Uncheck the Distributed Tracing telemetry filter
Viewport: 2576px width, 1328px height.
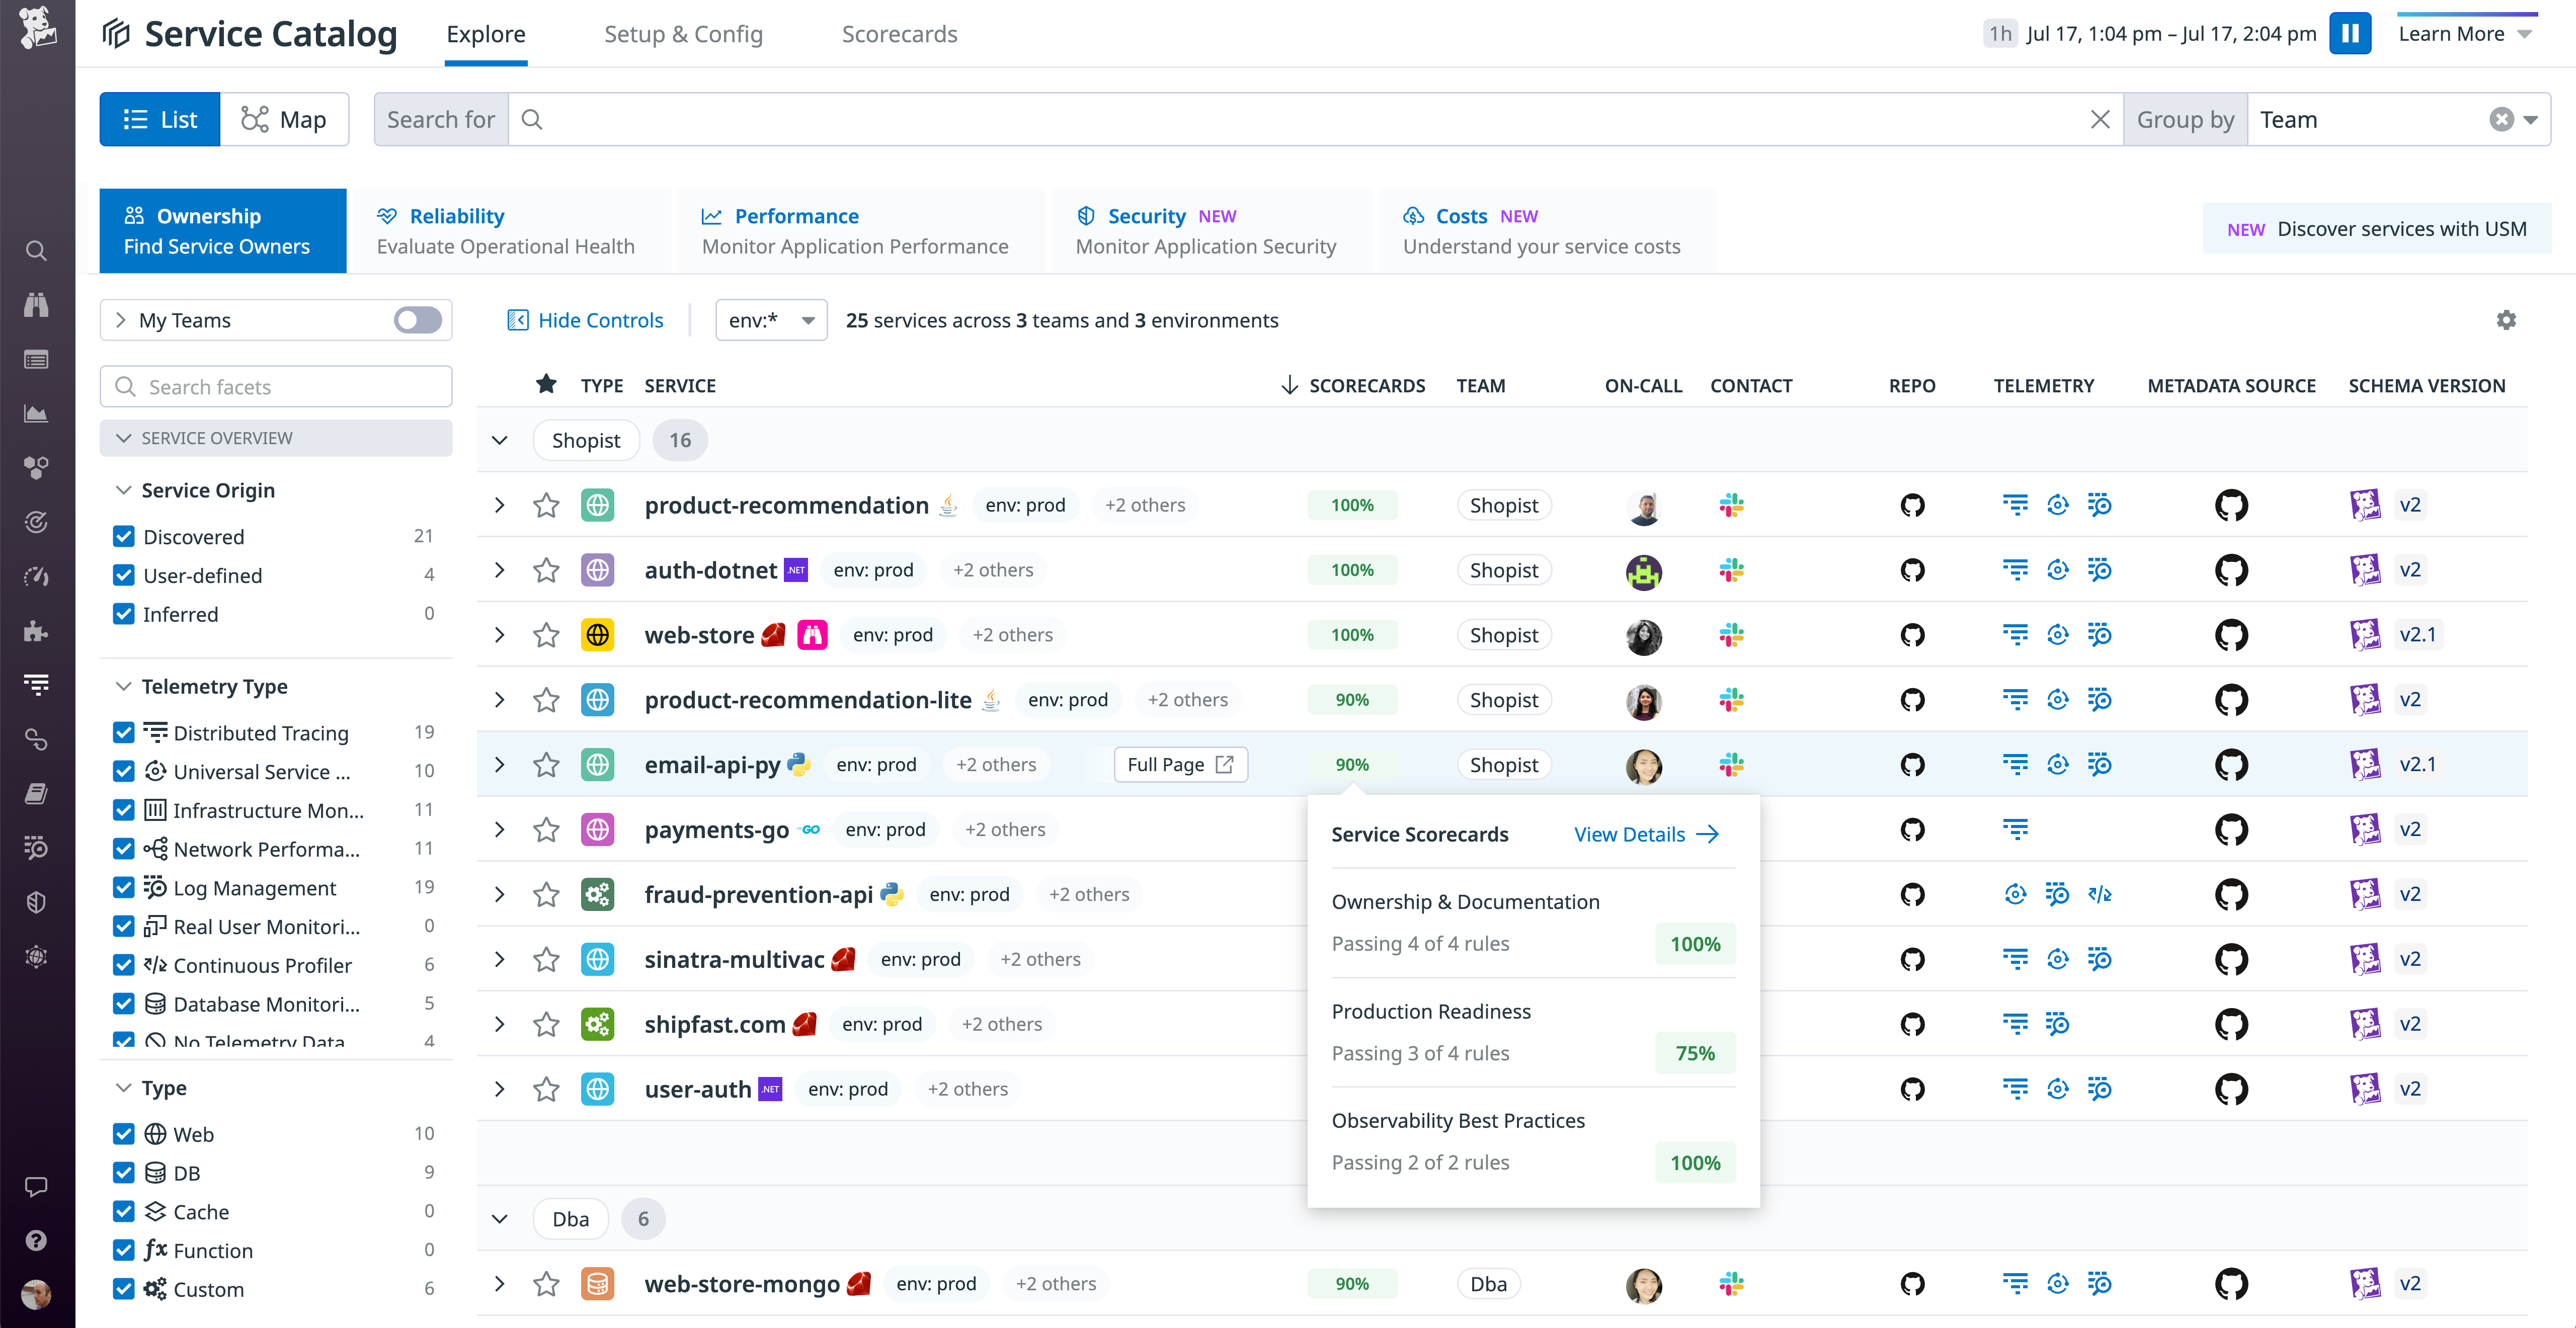coord(123,732)
